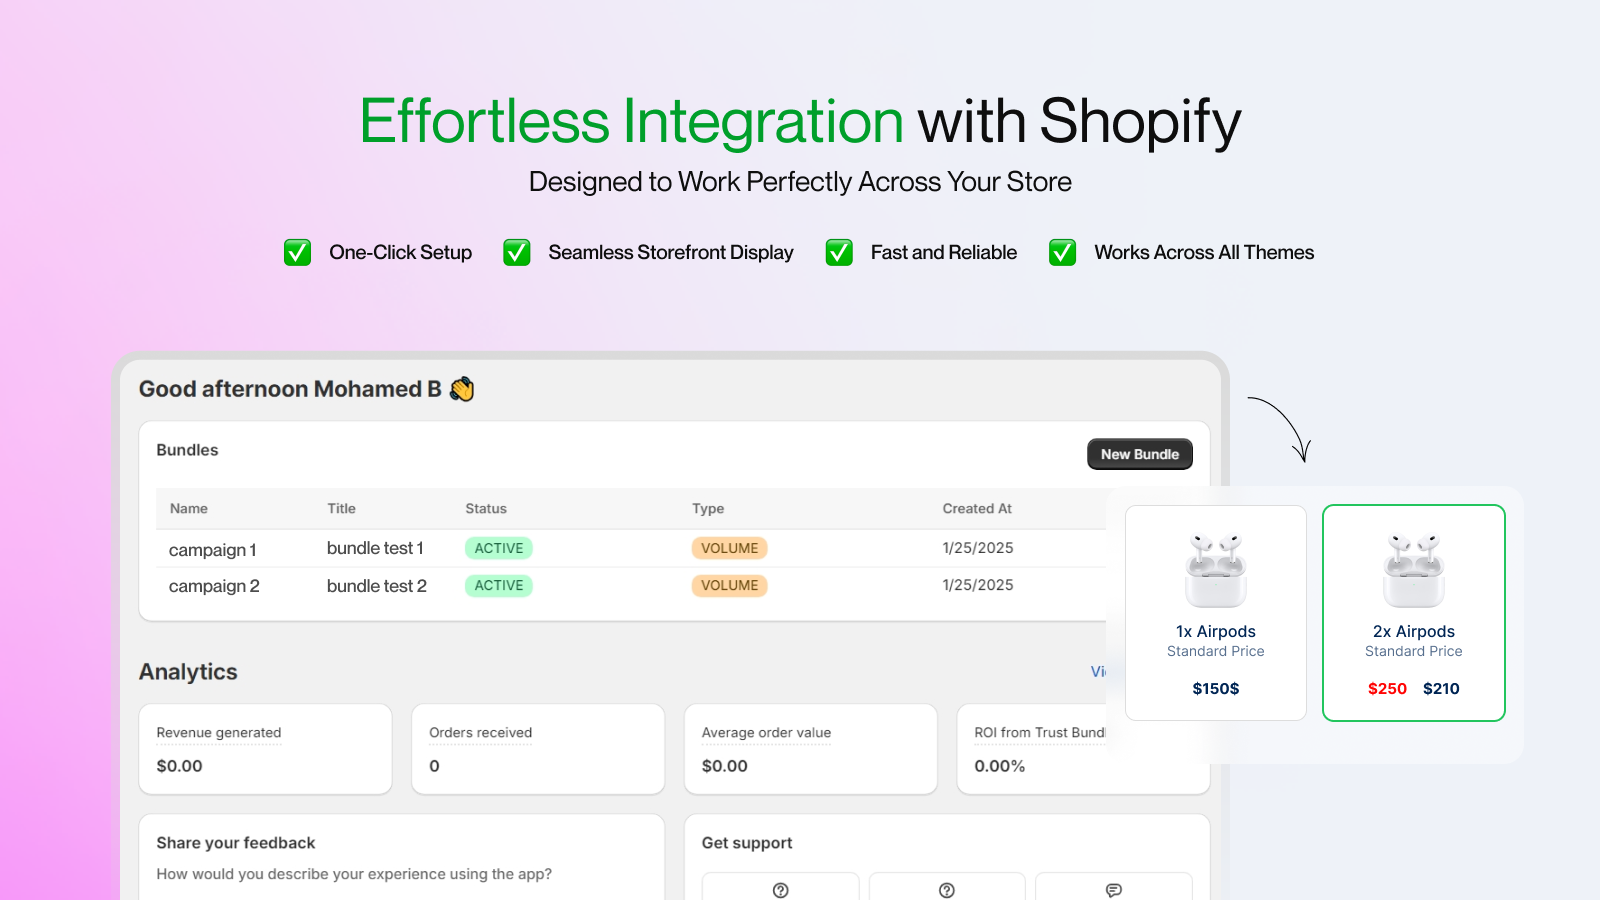Screen dimensions: 1600x900
Task: Click the ROI from Trust Bundle label
Action: point(1040,733)
